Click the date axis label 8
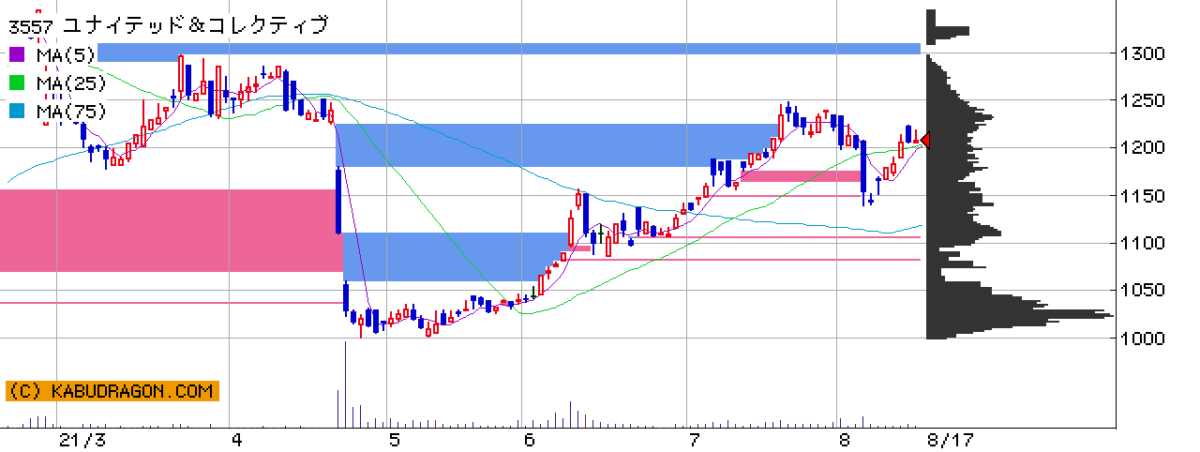This screenshot has width=1200, height=452. pyautogui.click(x=844, y=440)
